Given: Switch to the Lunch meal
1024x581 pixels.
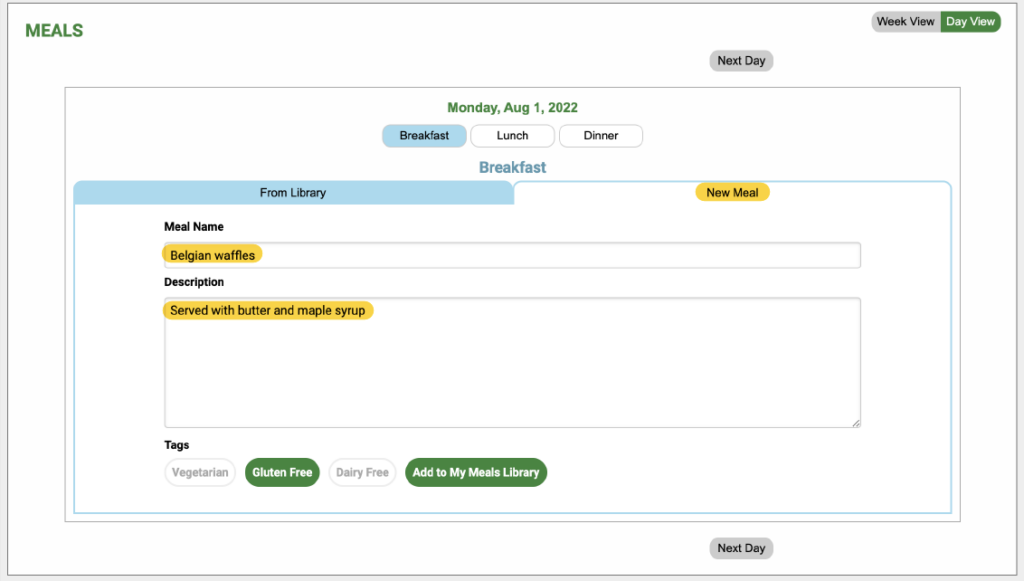Looking at the screenshot, I should point(513,136).
